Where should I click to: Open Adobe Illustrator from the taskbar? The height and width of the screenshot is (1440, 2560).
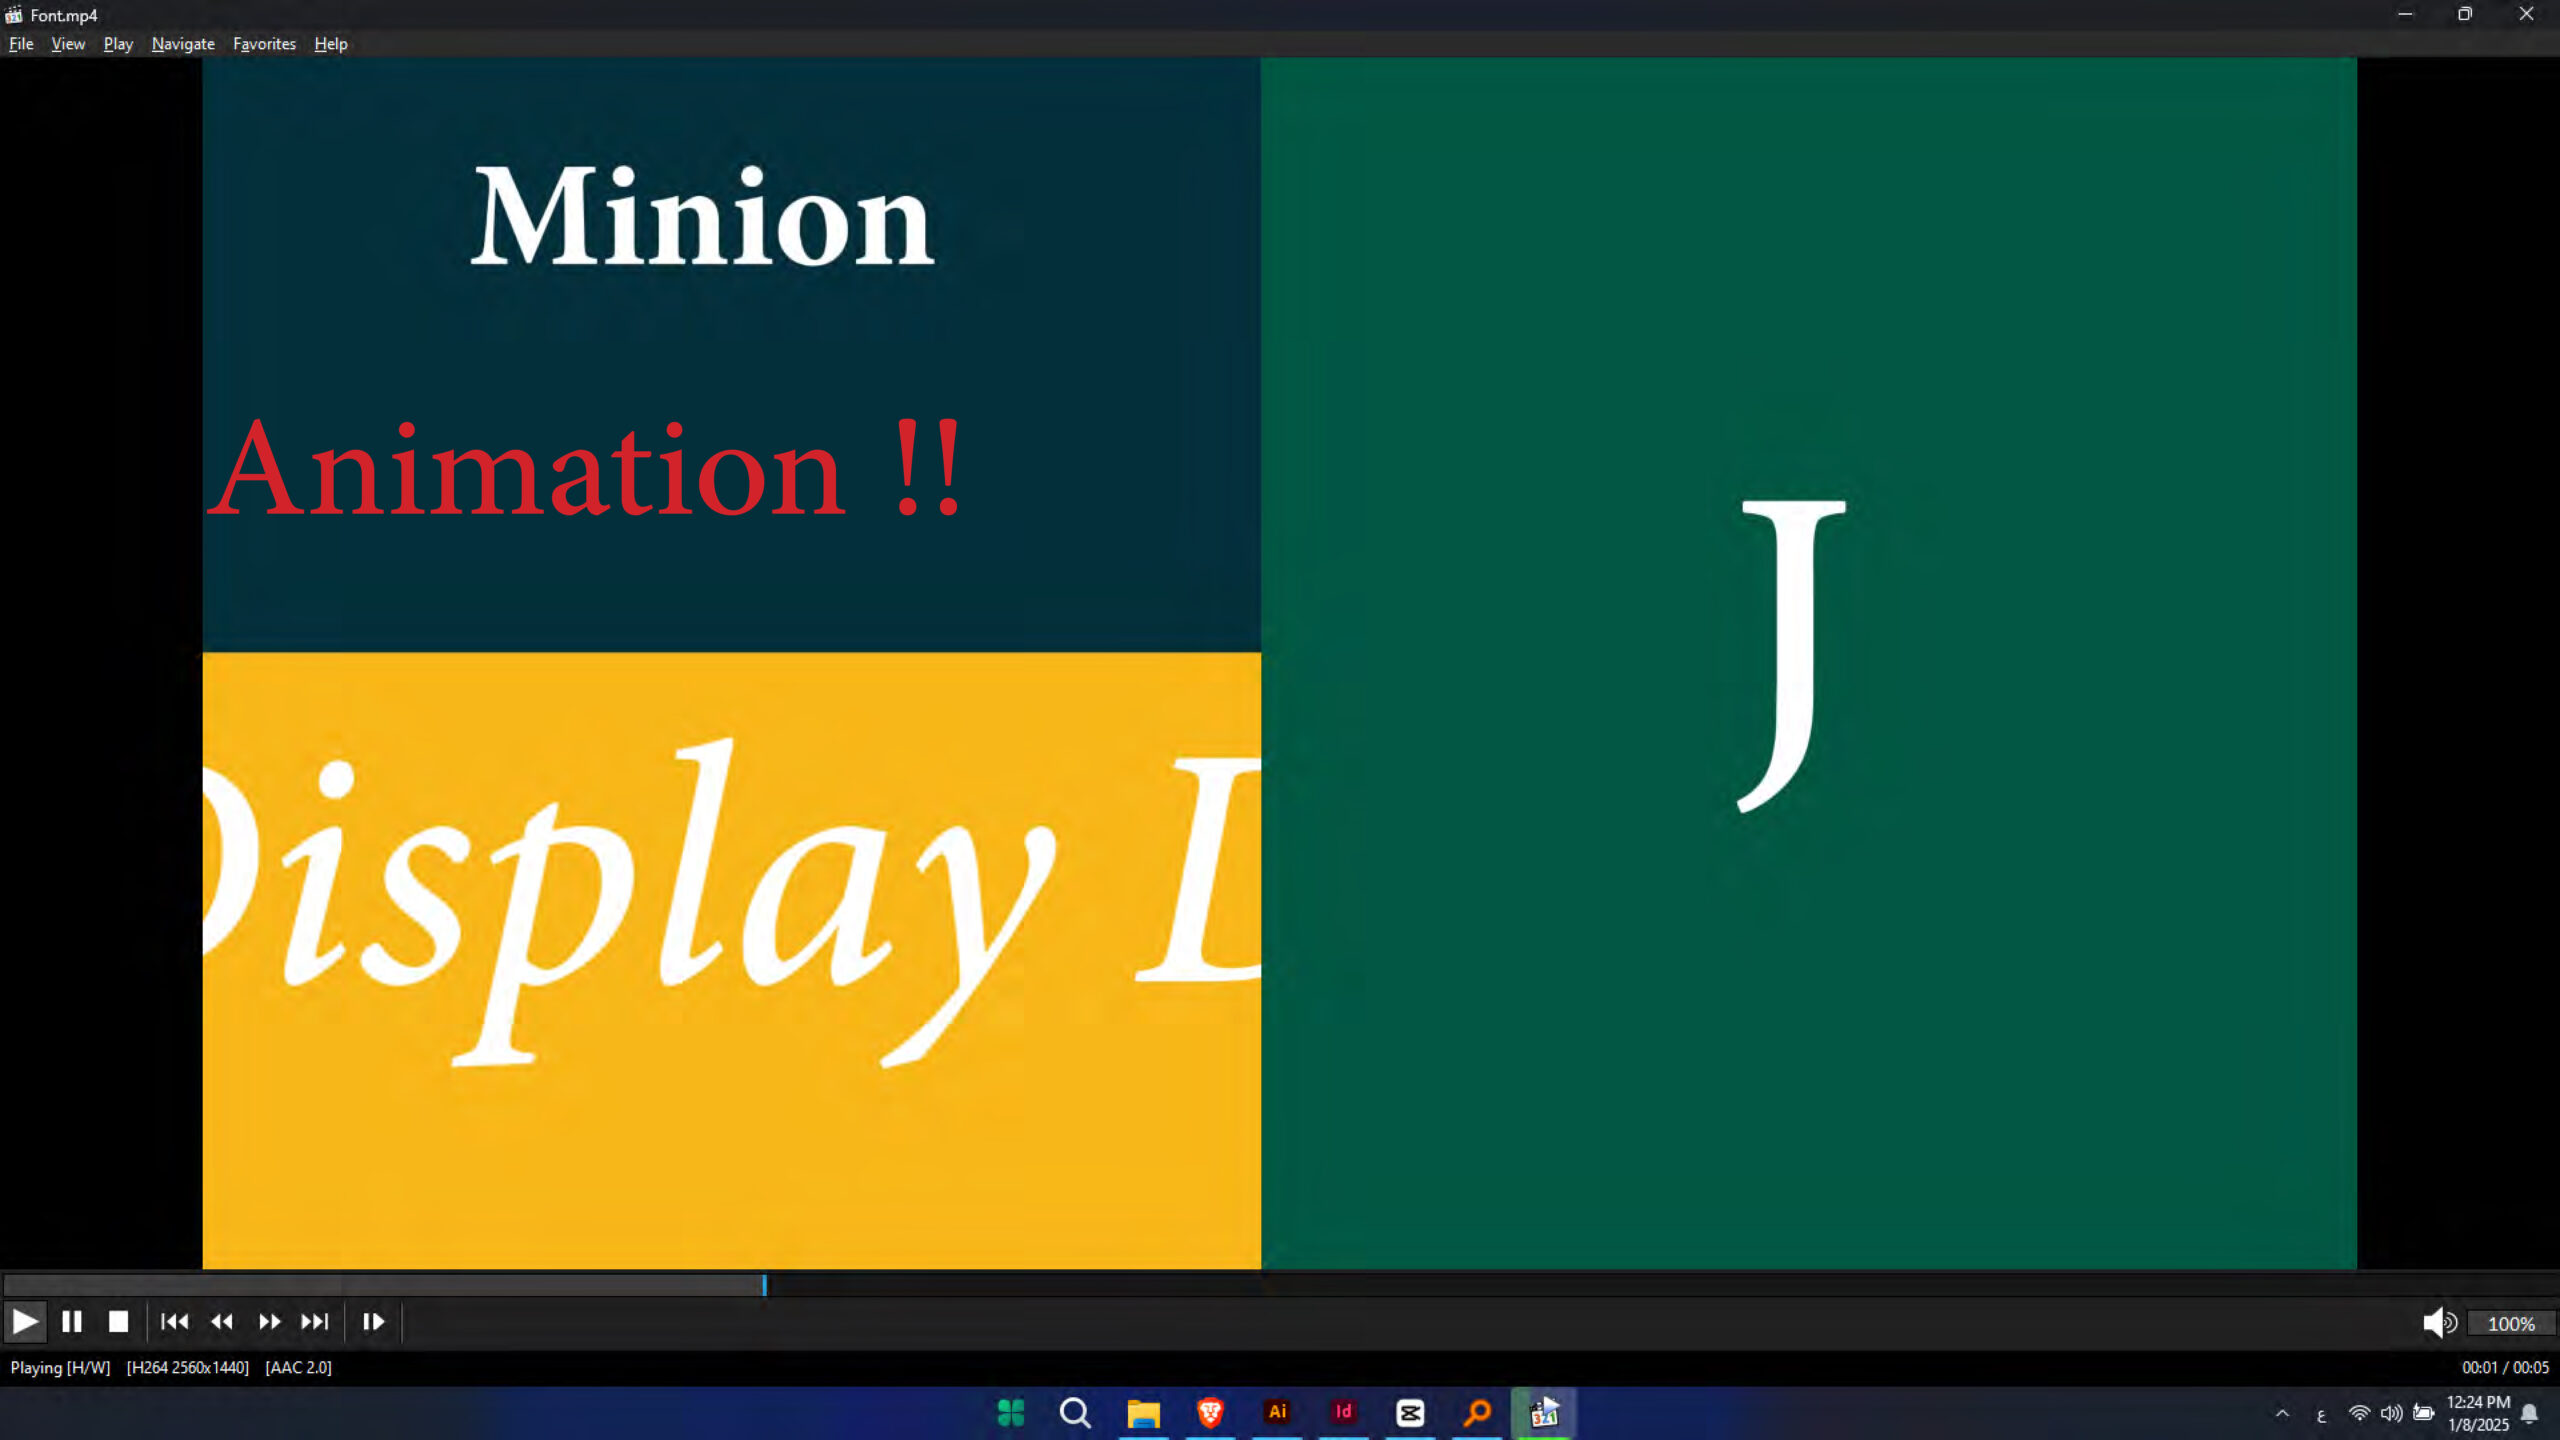click(x=1277, y=1412)
